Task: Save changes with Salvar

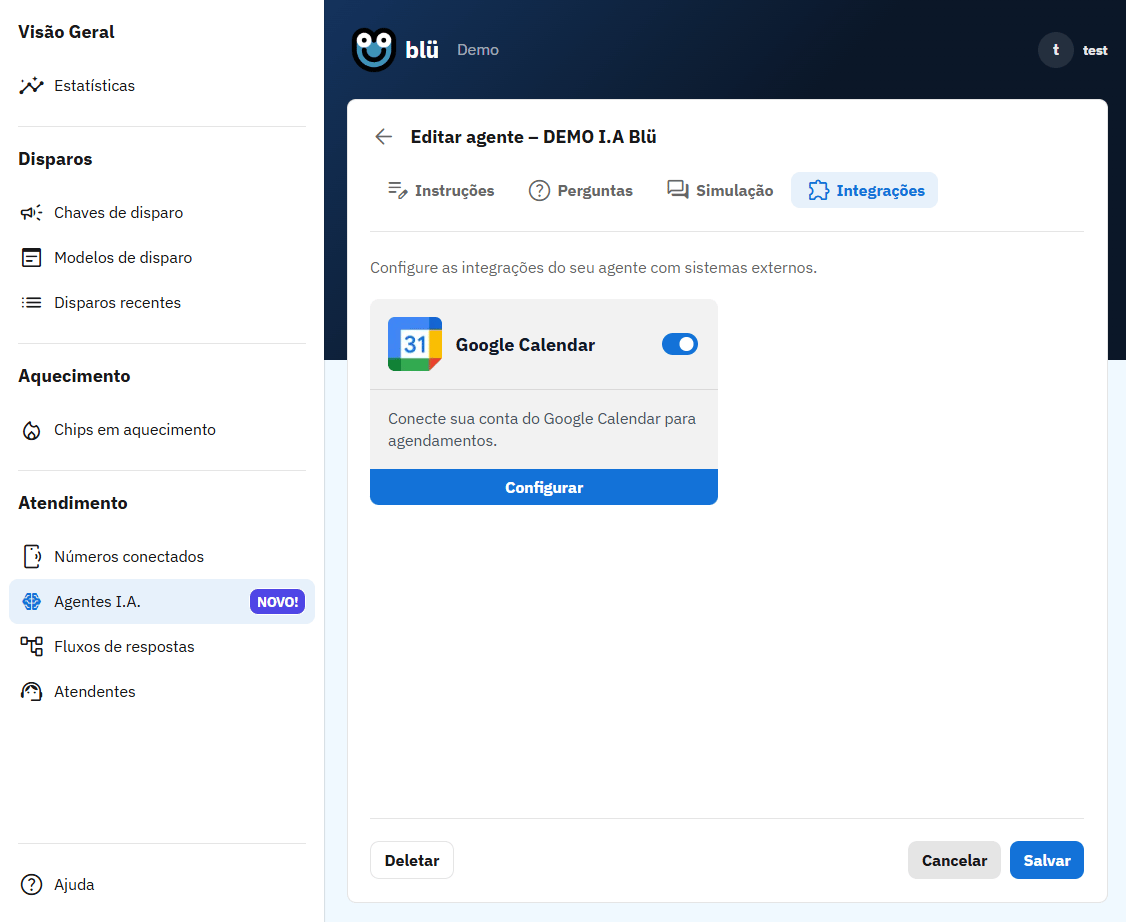Action: click(1046, 860)
